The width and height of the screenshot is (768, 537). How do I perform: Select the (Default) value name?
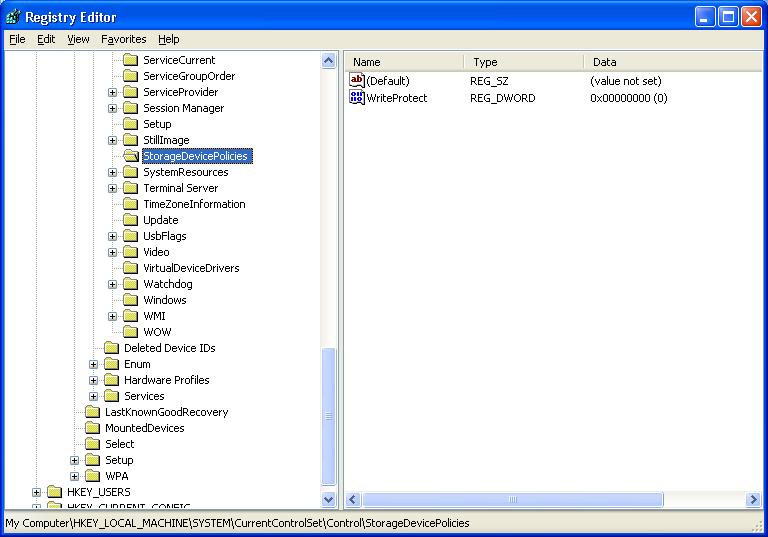point(388,81)
